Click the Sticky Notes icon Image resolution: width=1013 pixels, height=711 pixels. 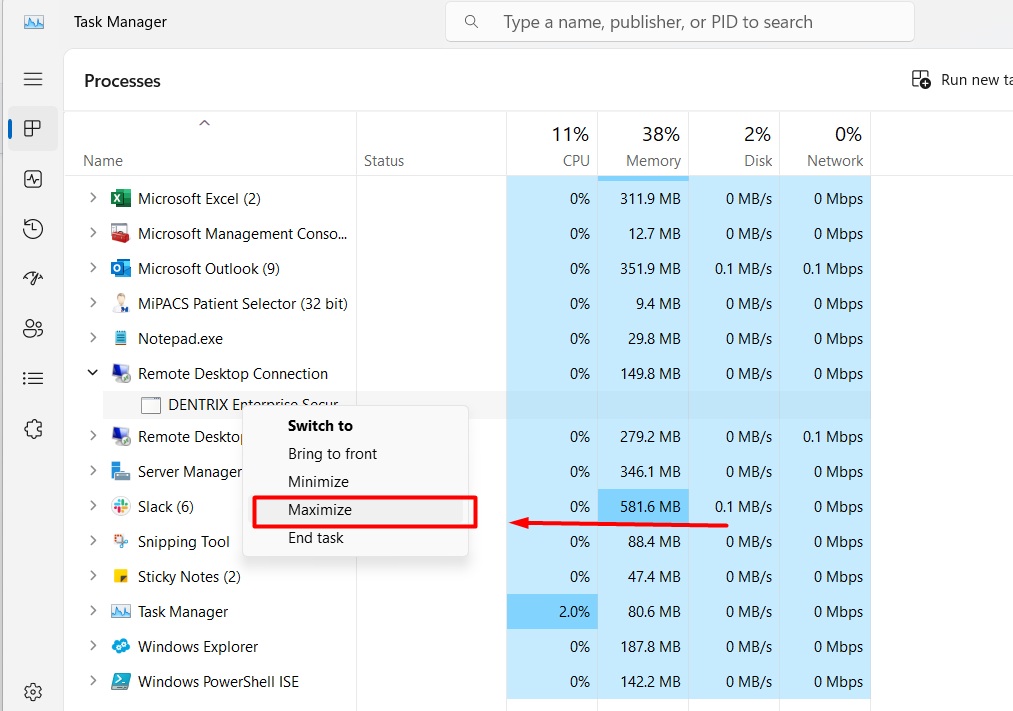click(121, 576)
